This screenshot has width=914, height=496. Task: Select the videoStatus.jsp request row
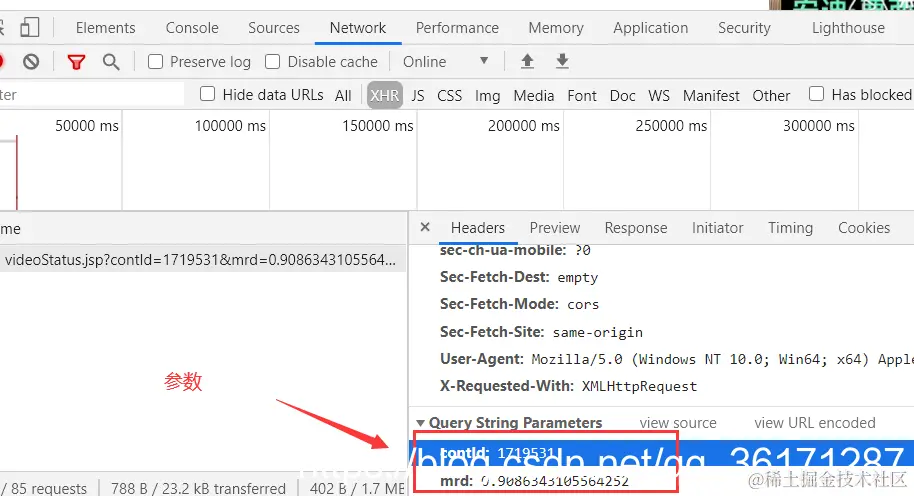(203, 260)
